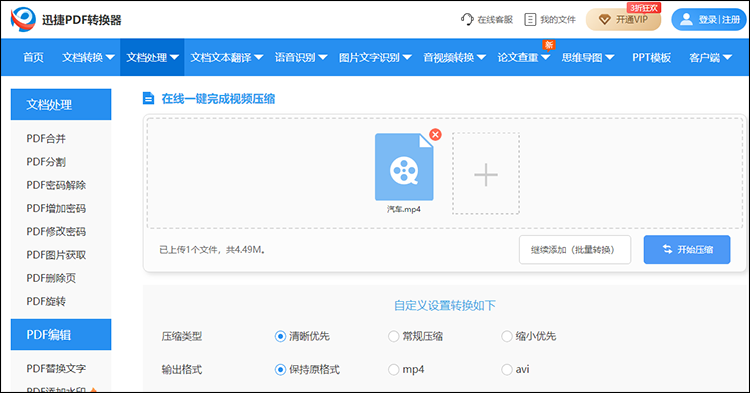750x393 pixels.
Task: Open PDF替换文字 in the sidebar
Action: pyautogui.click(x=56, y=369)
